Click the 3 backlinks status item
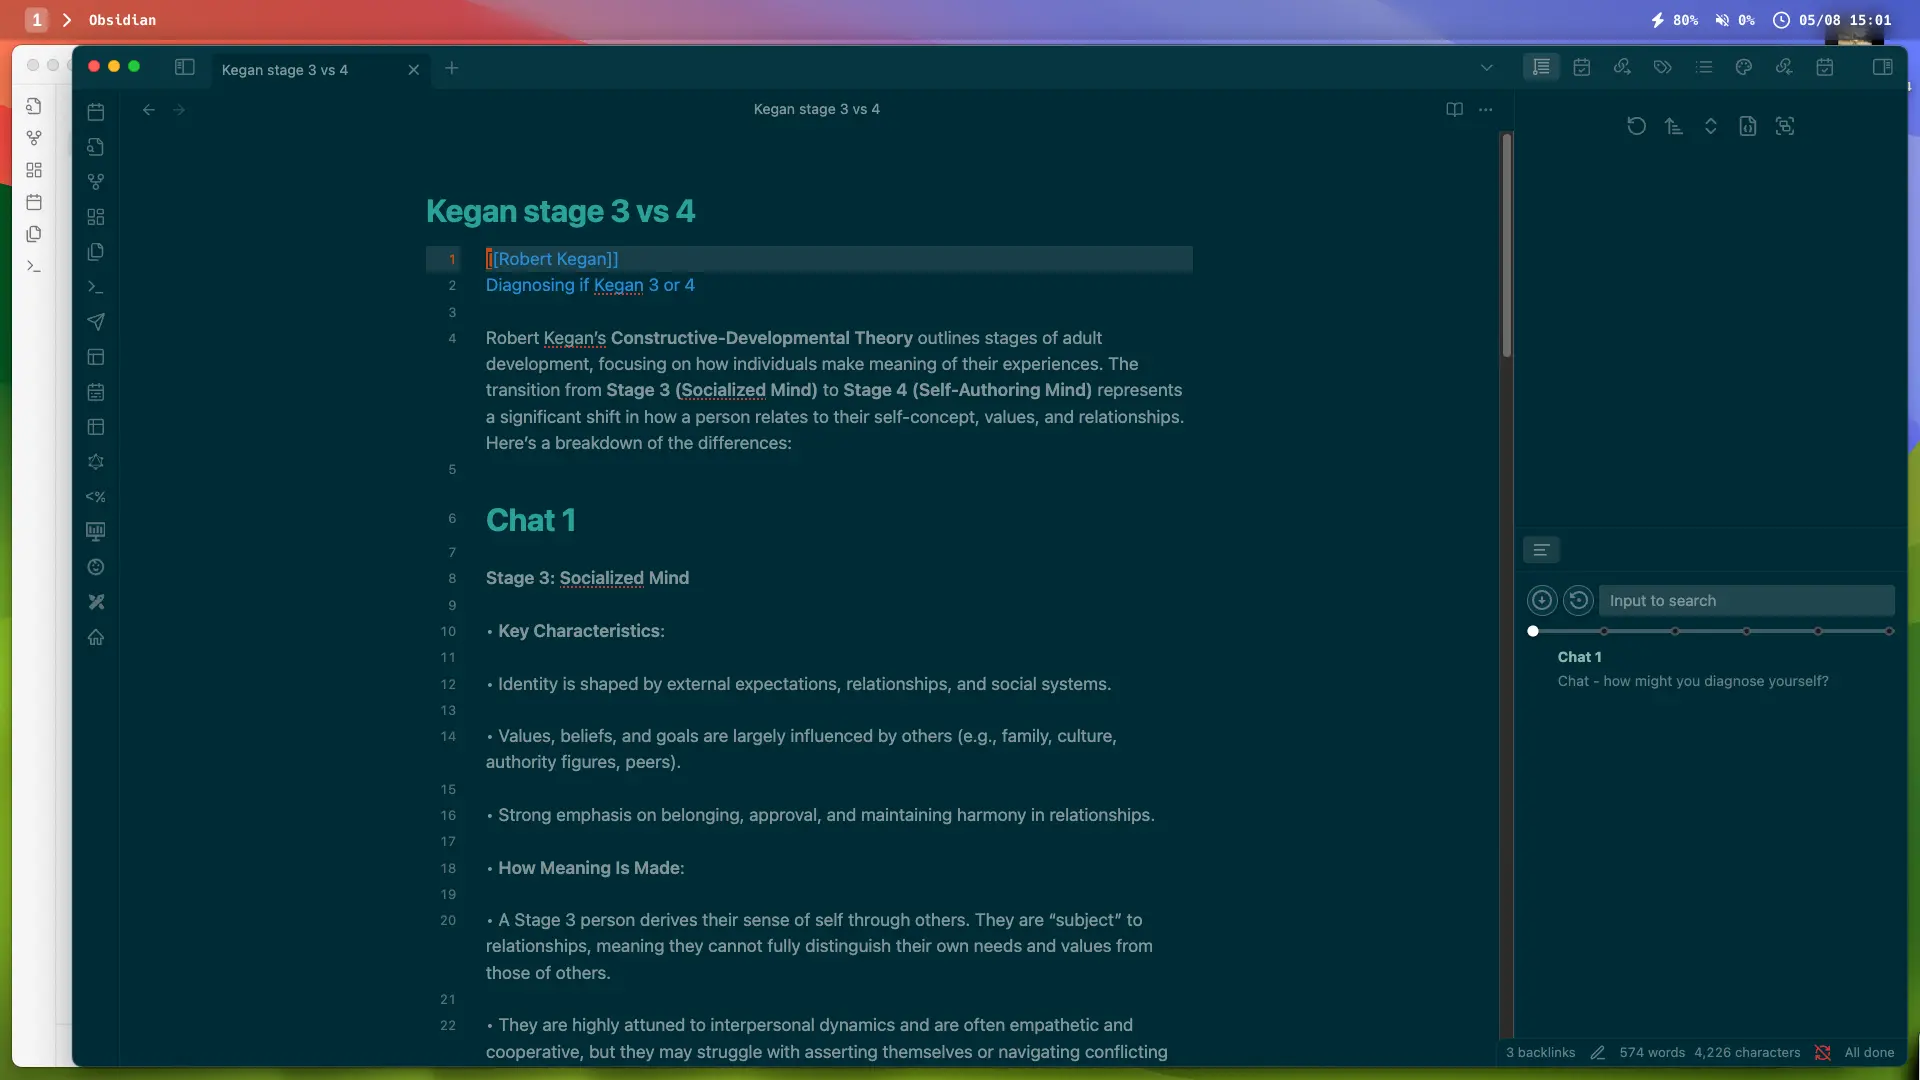Viewport: 1920px width, 1080px height. pyautogui.click(x=1540, y=1052)
